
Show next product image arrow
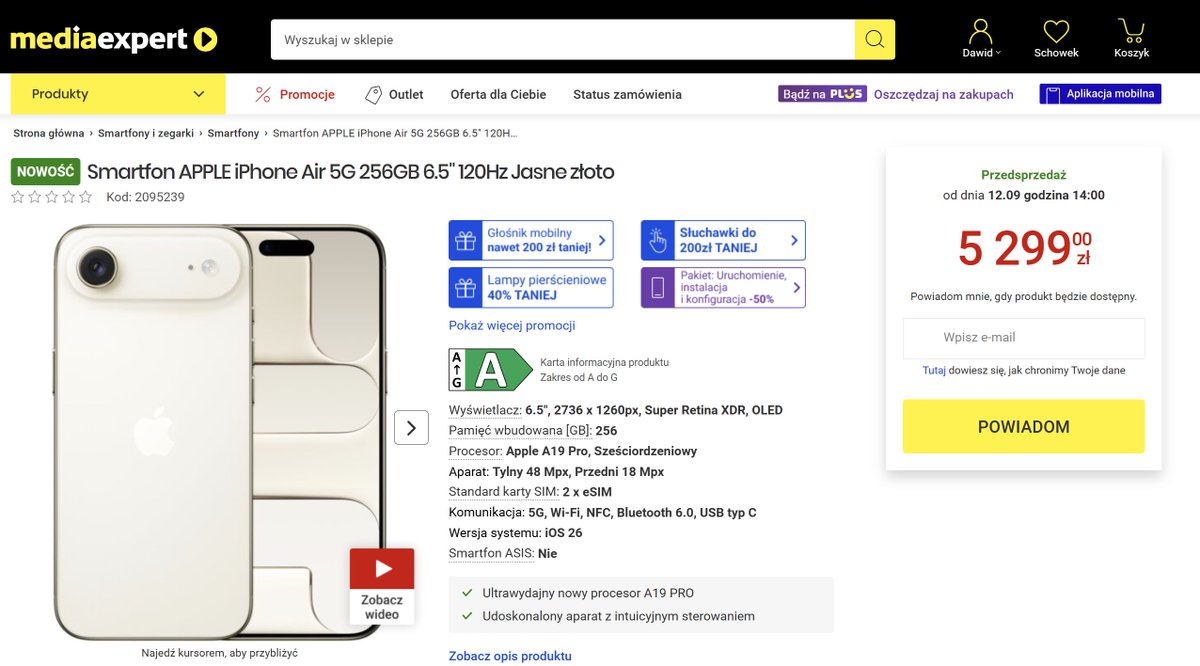[x=411, y=428]
